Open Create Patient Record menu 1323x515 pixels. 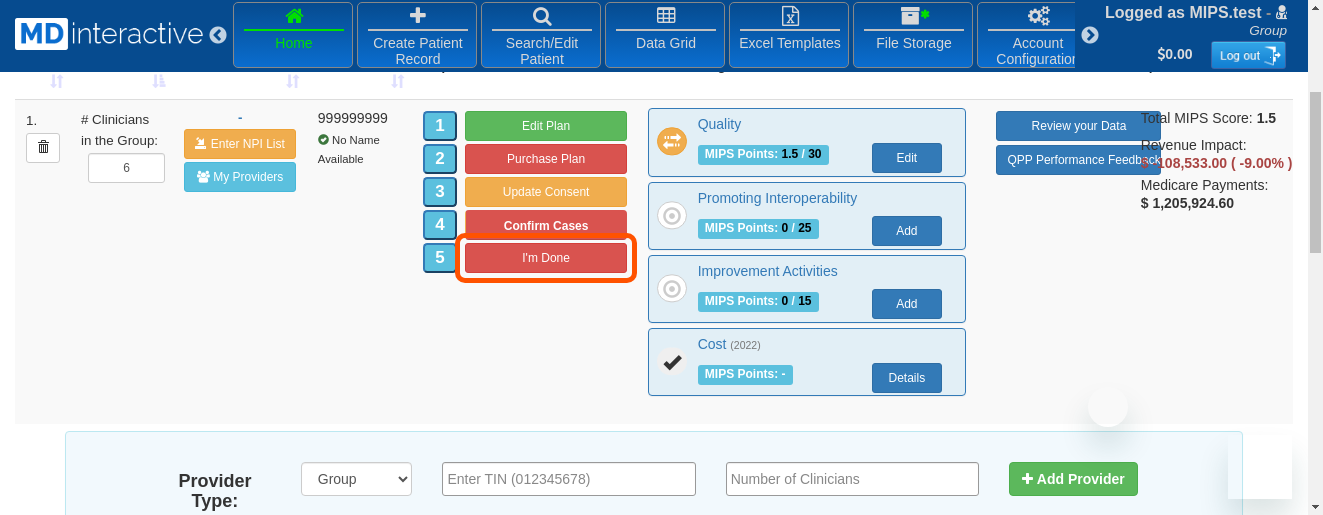(417, 35)
